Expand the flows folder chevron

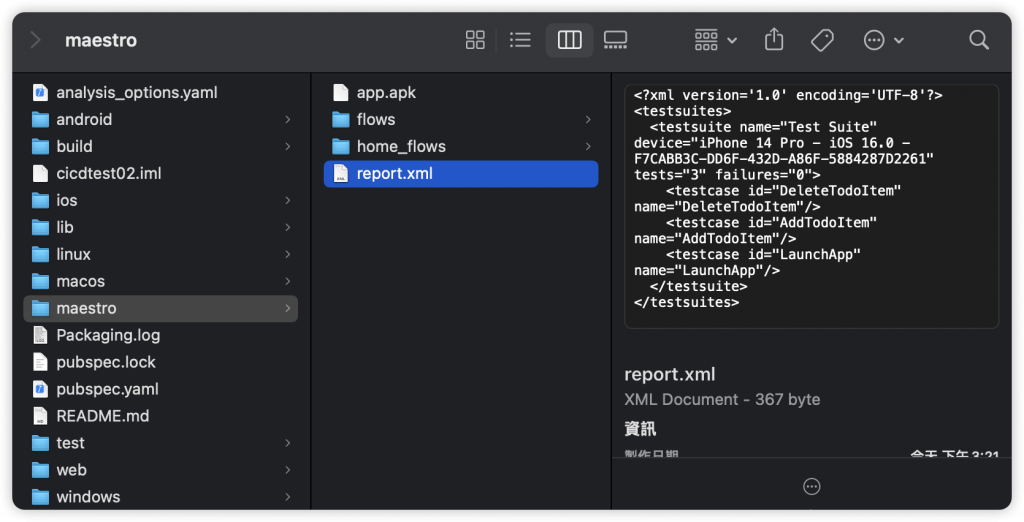(588, 120)
